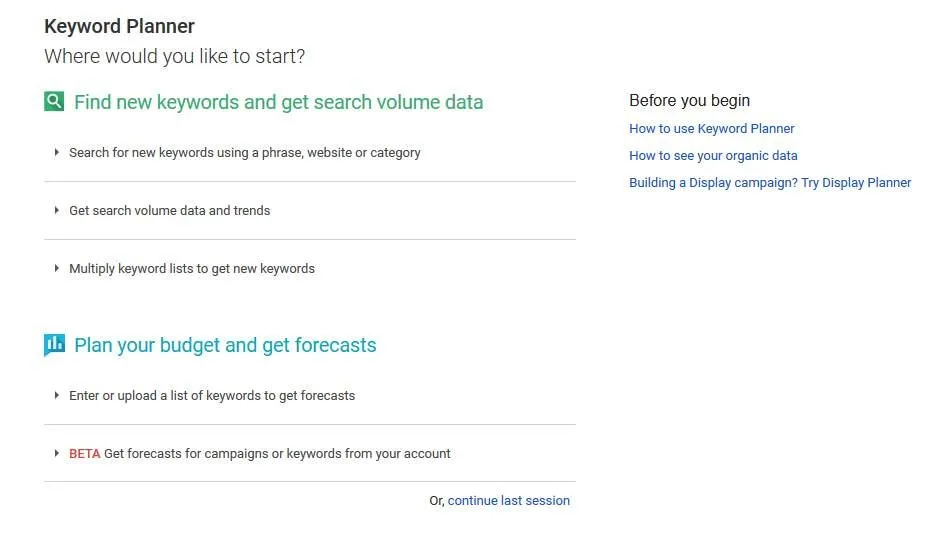Click the red BETA label

coord(85,453)
